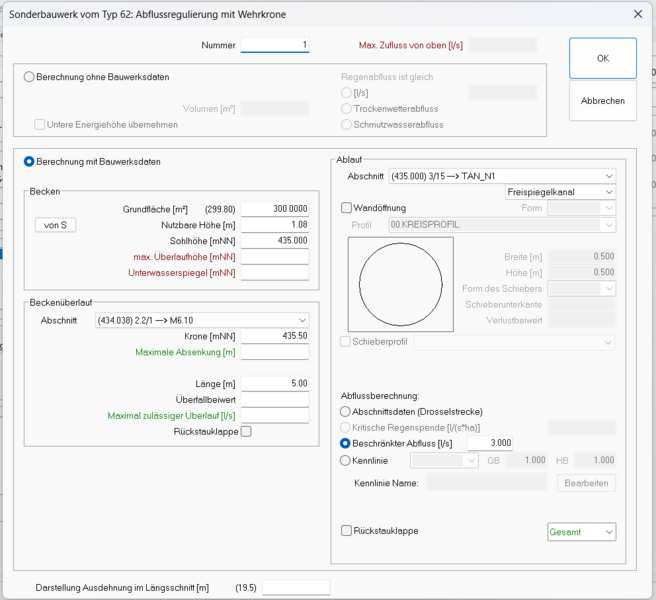Click the 'Darstellung Ausdehnung im Längsschnitt' field
Image resolution: width=656 pixels, height=600 pixels.
click(x=296, y=588)
